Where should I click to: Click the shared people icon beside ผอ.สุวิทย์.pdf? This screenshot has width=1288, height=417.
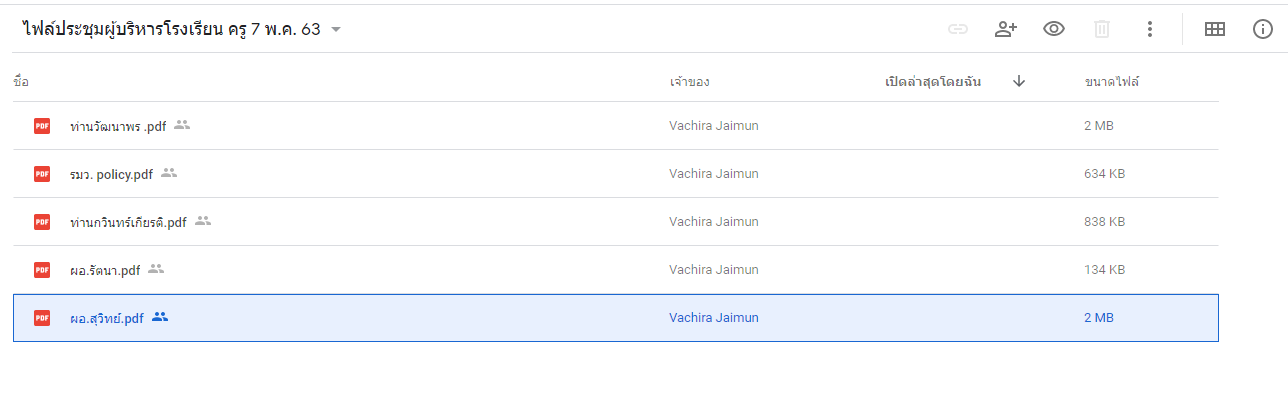click(160, 317)
